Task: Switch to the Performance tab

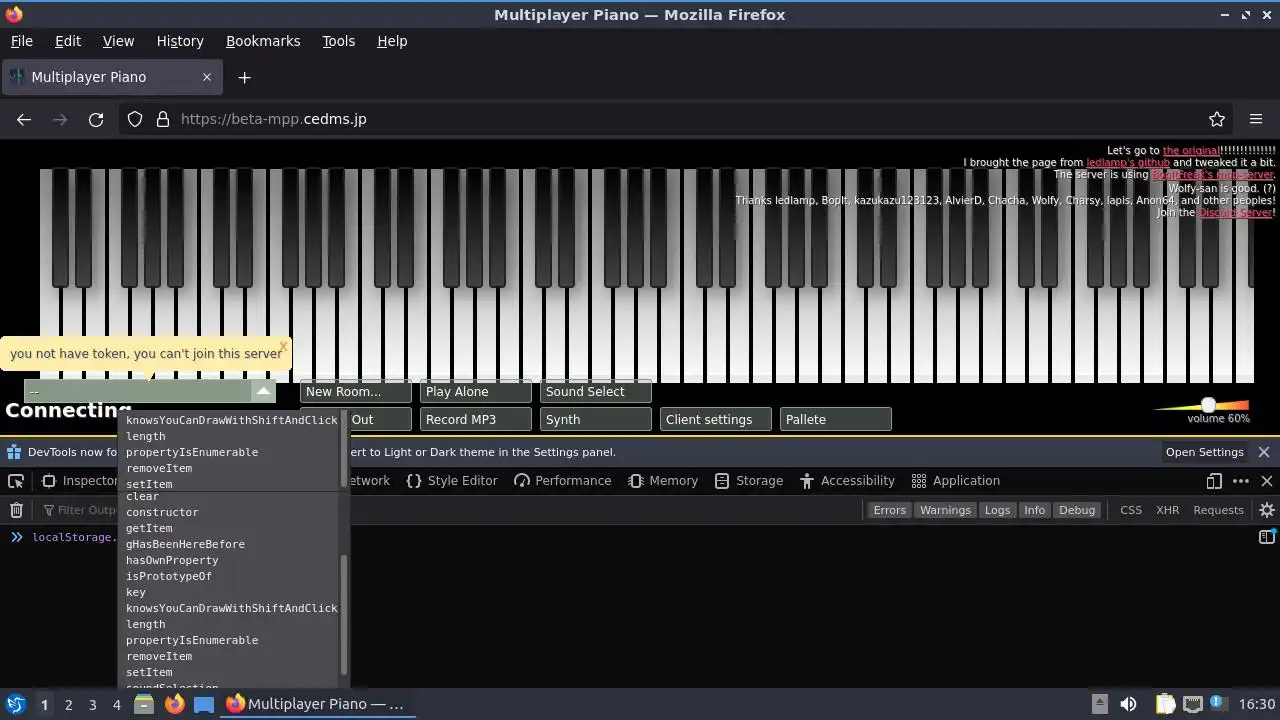Action: (562, 481)
